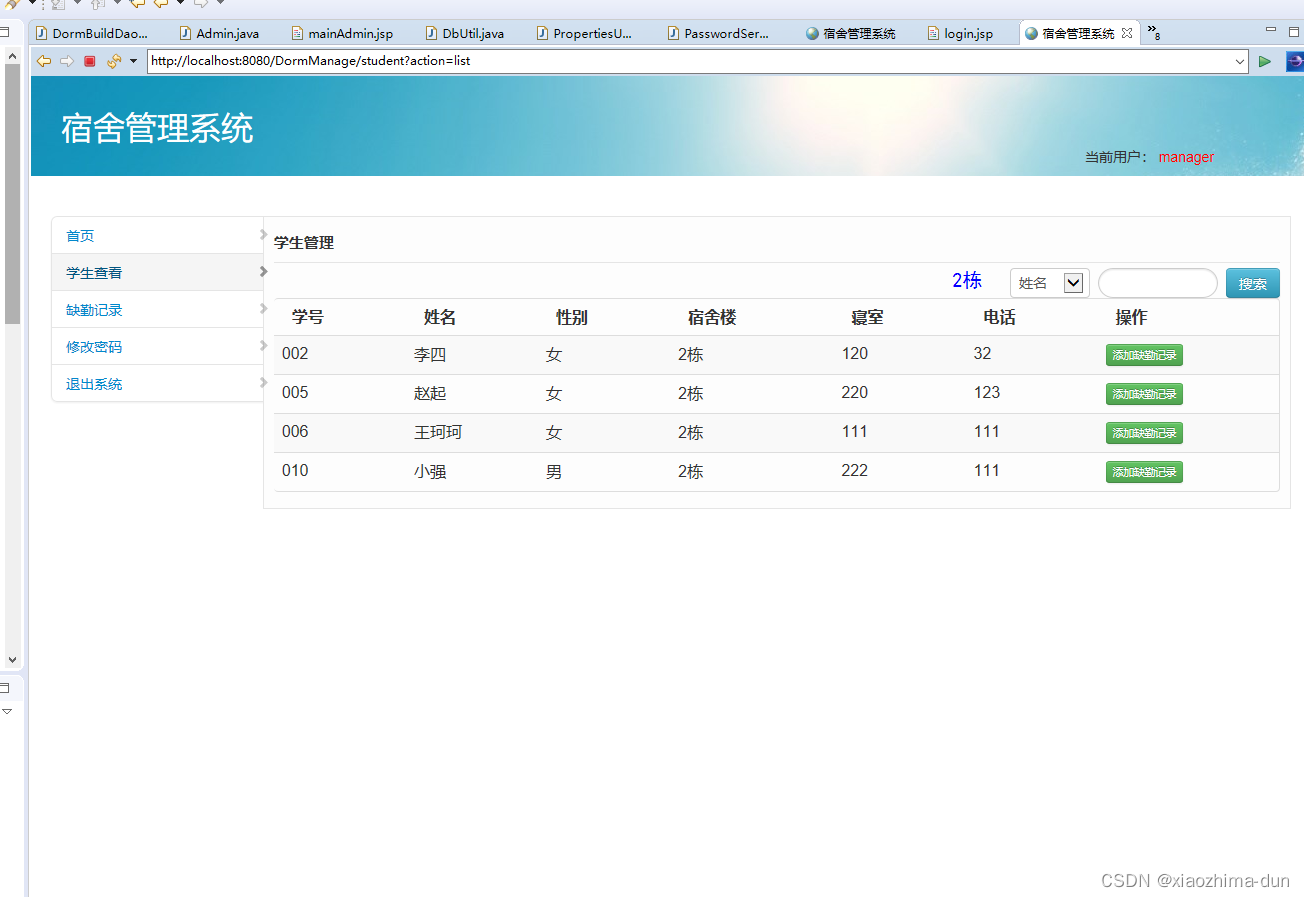Switch to the inactive 宿舍管理系统 browser tab
Image resolution: width=1304 pixels, height=897 pixels.
point(851,33)
